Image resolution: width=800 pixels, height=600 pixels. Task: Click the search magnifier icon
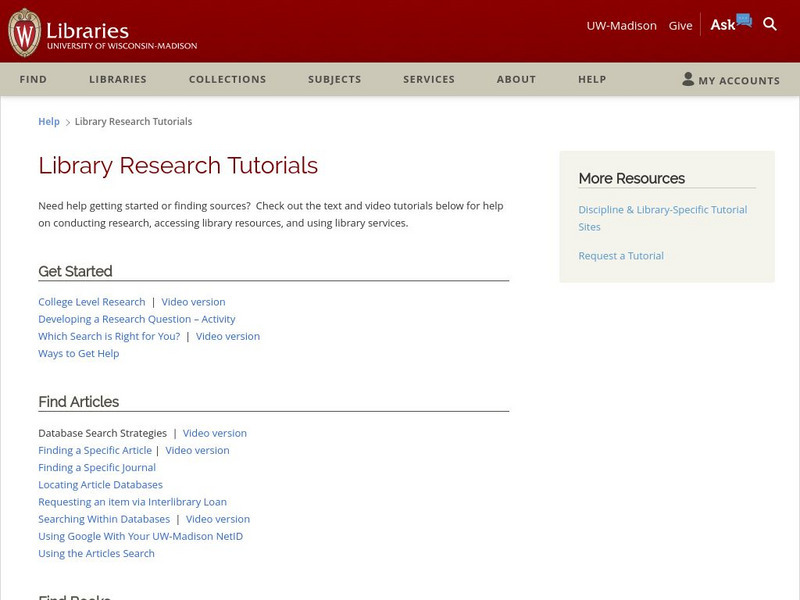coord(770,24)
